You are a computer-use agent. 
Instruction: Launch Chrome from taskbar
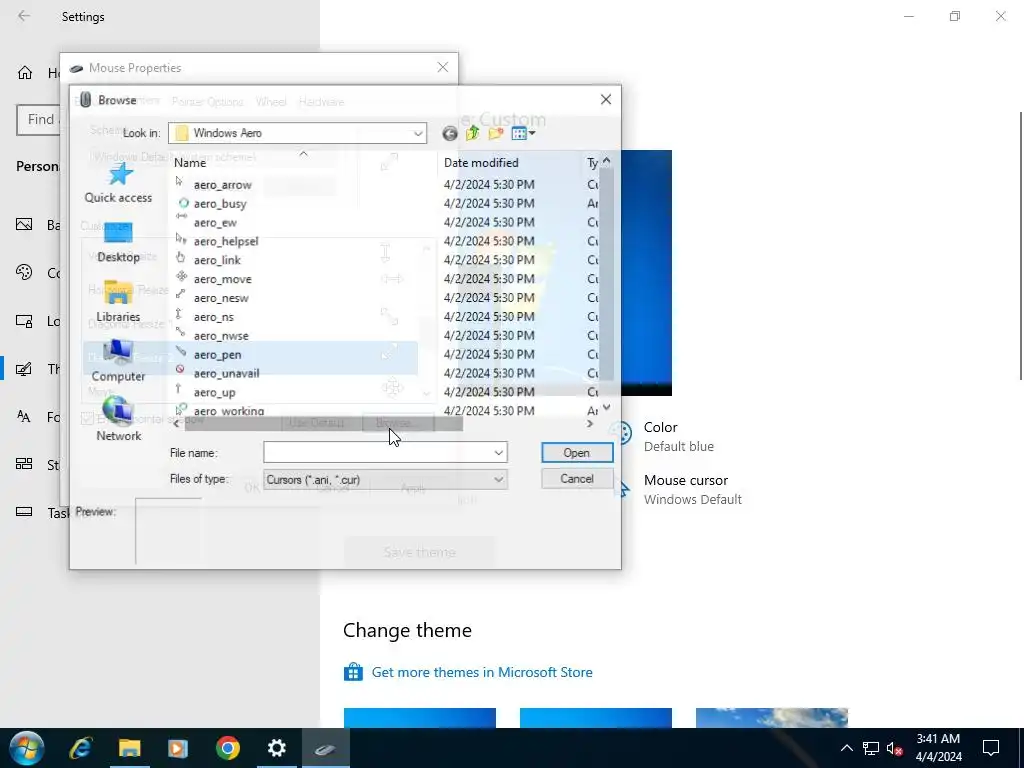click(227, 748)
